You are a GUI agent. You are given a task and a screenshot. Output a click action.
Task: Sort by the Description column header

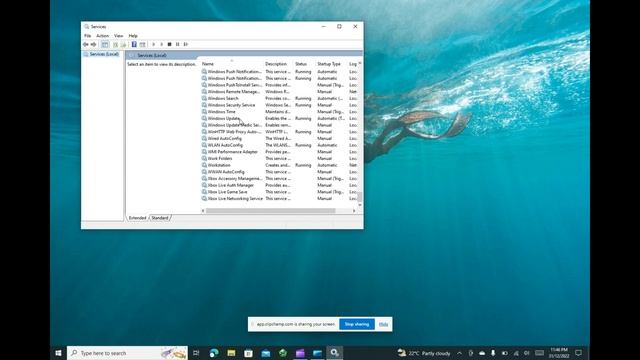click(x=276, y=64)
